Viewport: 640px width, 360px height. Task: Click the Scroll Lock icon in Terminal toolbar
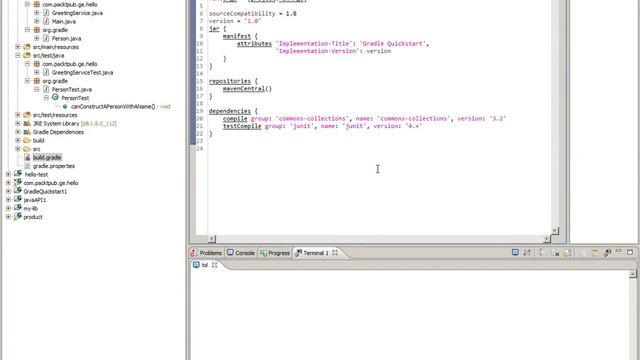(567, 253)
